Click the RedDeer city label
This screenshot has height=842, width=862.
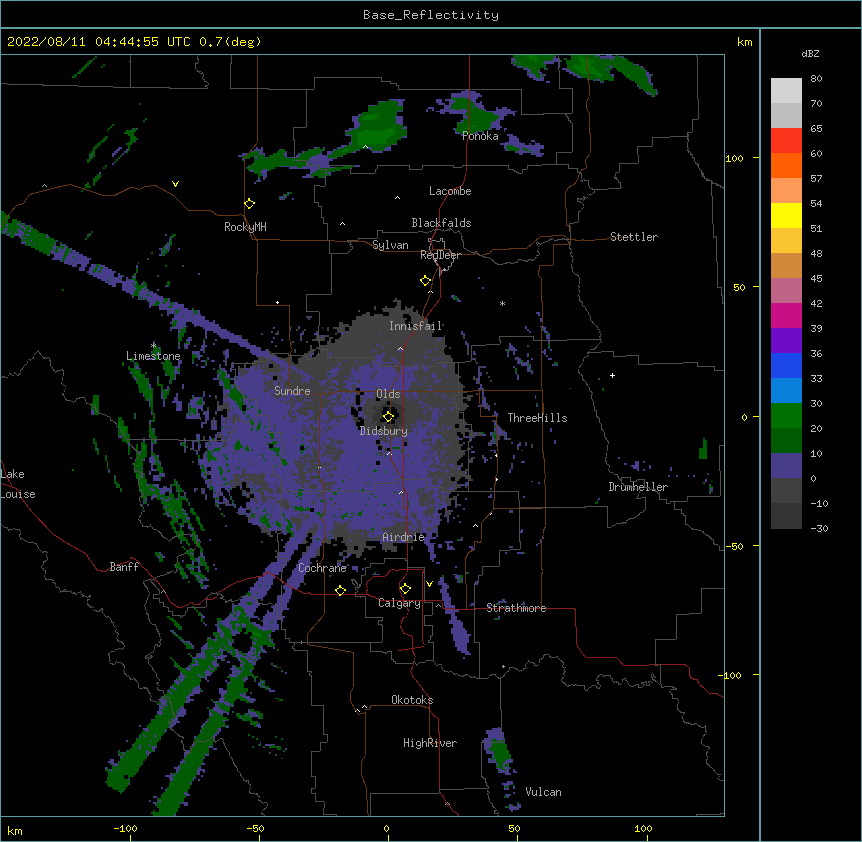[440, 255]
